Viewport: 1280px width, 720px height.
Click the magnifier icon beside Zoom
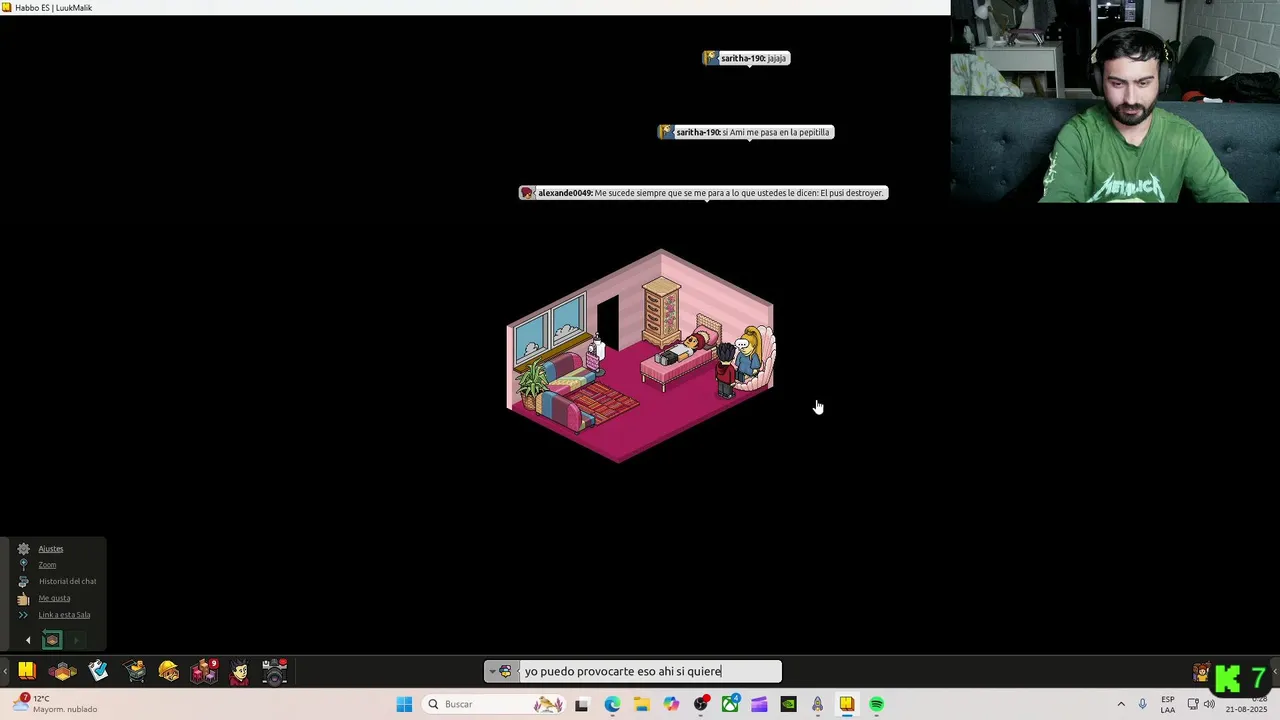23,565
